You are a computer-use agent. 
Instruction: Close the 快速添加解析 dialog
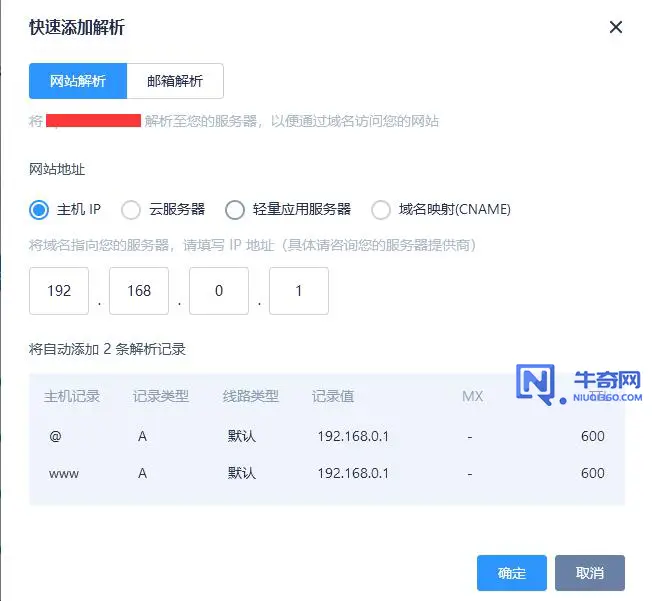[616, 27]
